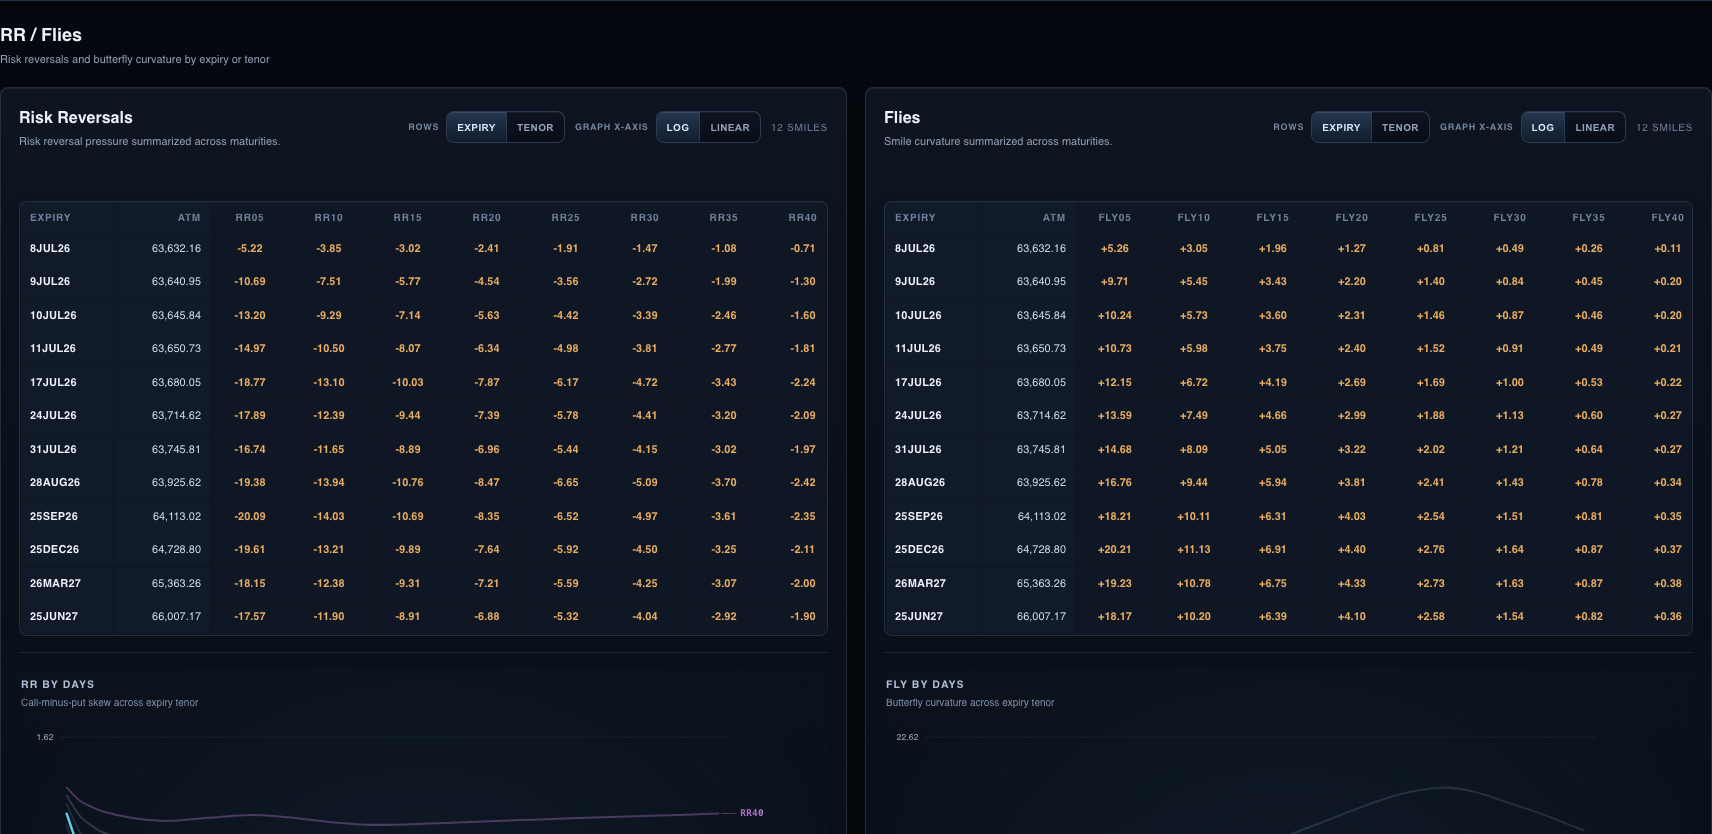Click RR40 column header in the table
Image resolution: width=1712 pixels, height=834 pixels.
803,217
